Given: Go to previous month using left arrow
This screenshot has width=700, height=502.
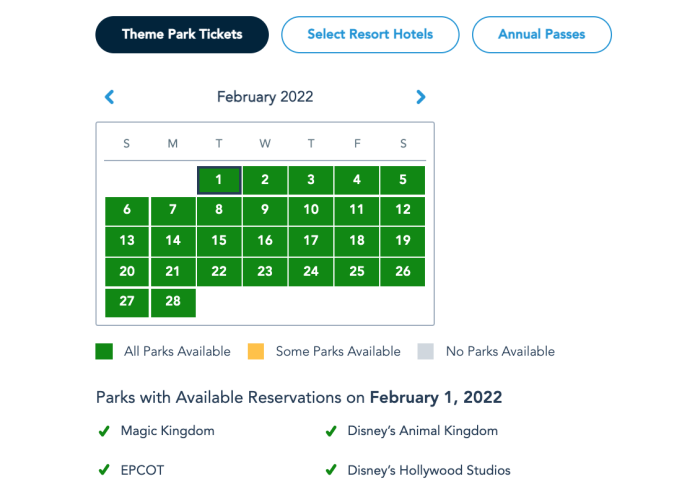Looking at the screenshot, I should pos(110,97).
